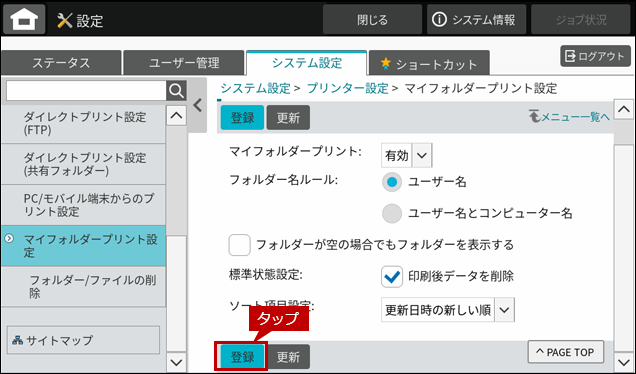Viewport: 636px width, 374px height.
Task: Click the サイトマップ button
Action: (x=84, y=340)
